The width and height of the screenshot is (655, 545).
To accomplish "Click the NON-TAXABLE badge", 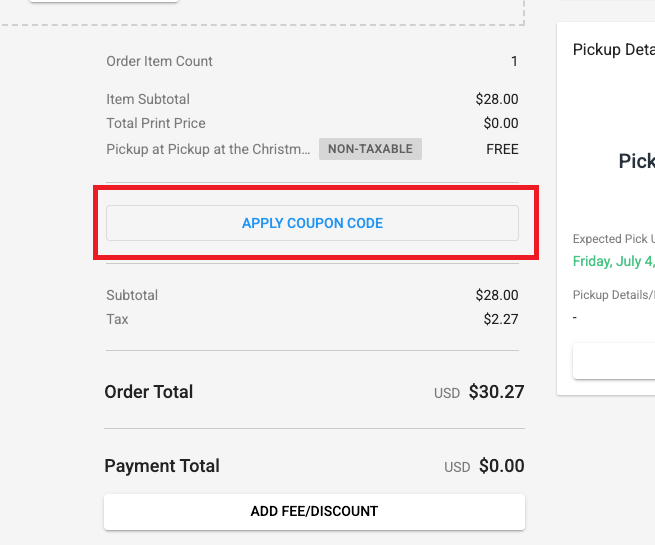I will [371, 149].
